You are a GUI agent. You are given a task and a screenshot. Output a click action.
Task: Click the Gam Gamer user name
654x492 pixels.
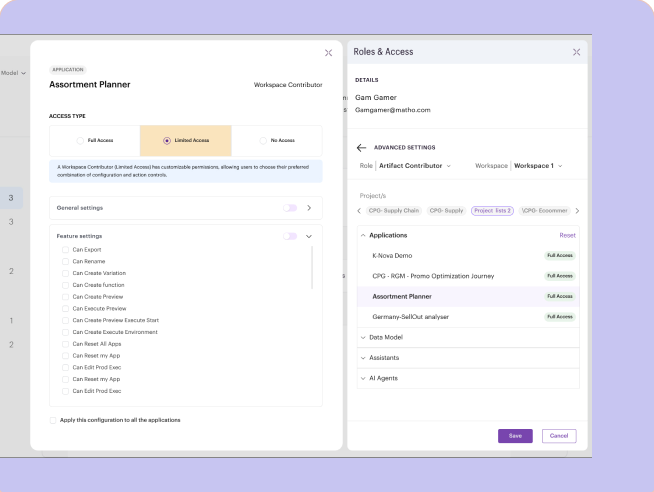click(375, 98)
